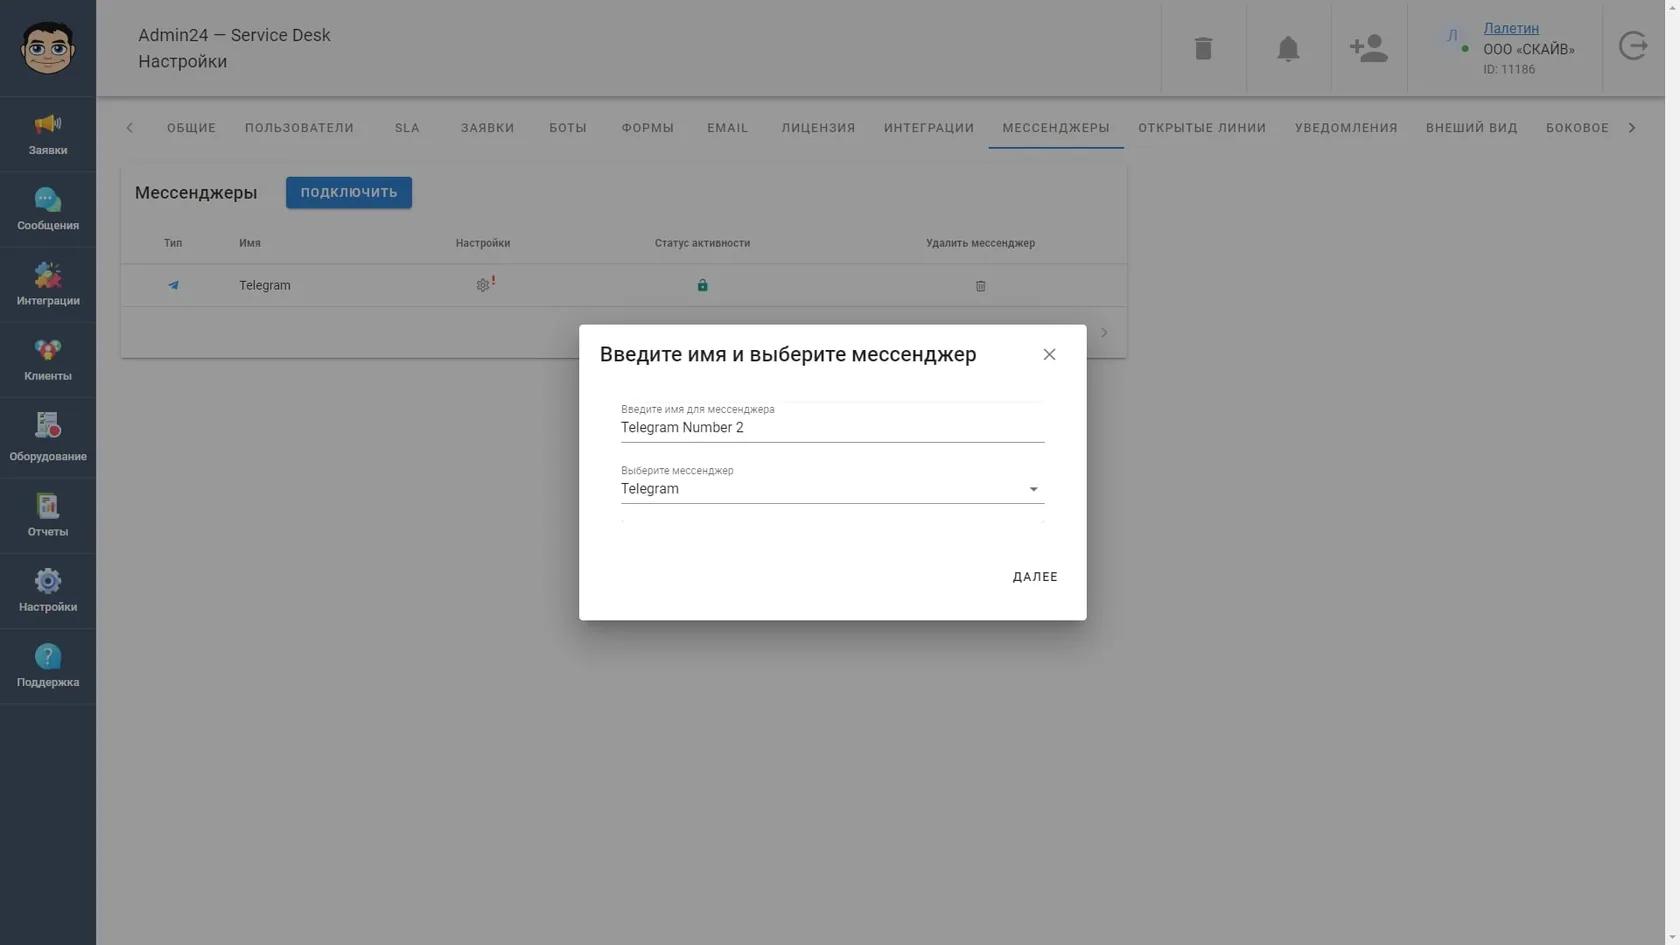
Task: Click the logout icon in header
Action: [1633, 46]
